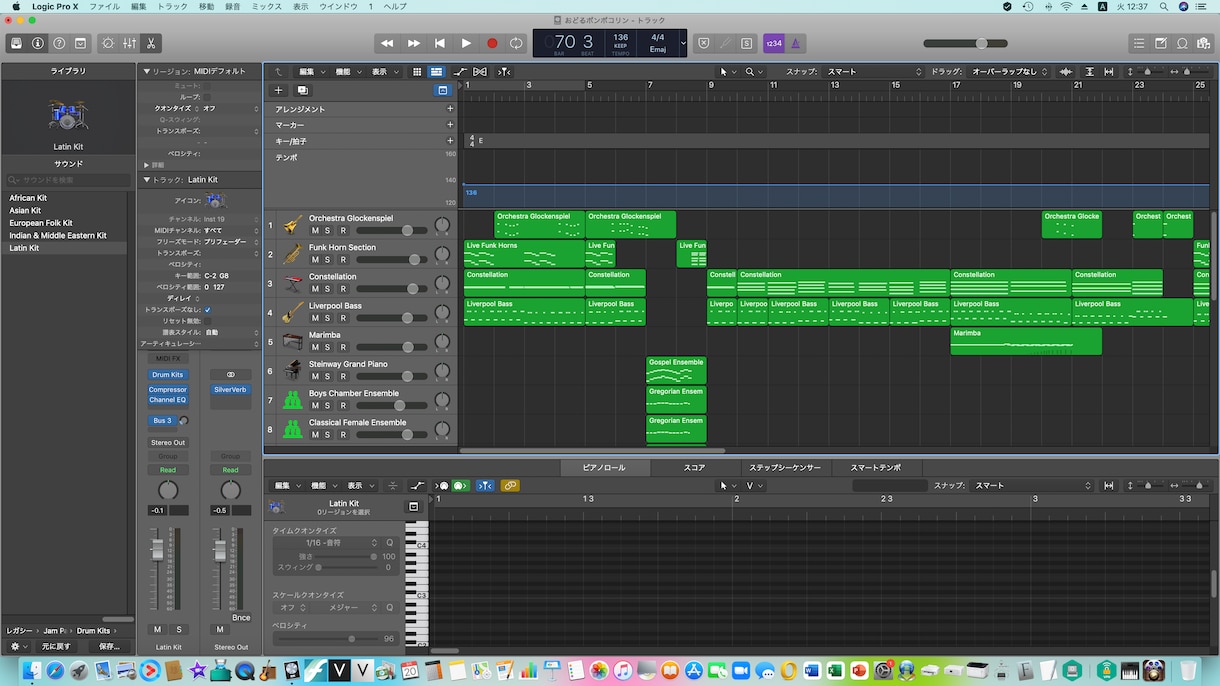1220x686 pixels.
Task: Open the Loop Browser button
Action: [x=1182, y=43]
